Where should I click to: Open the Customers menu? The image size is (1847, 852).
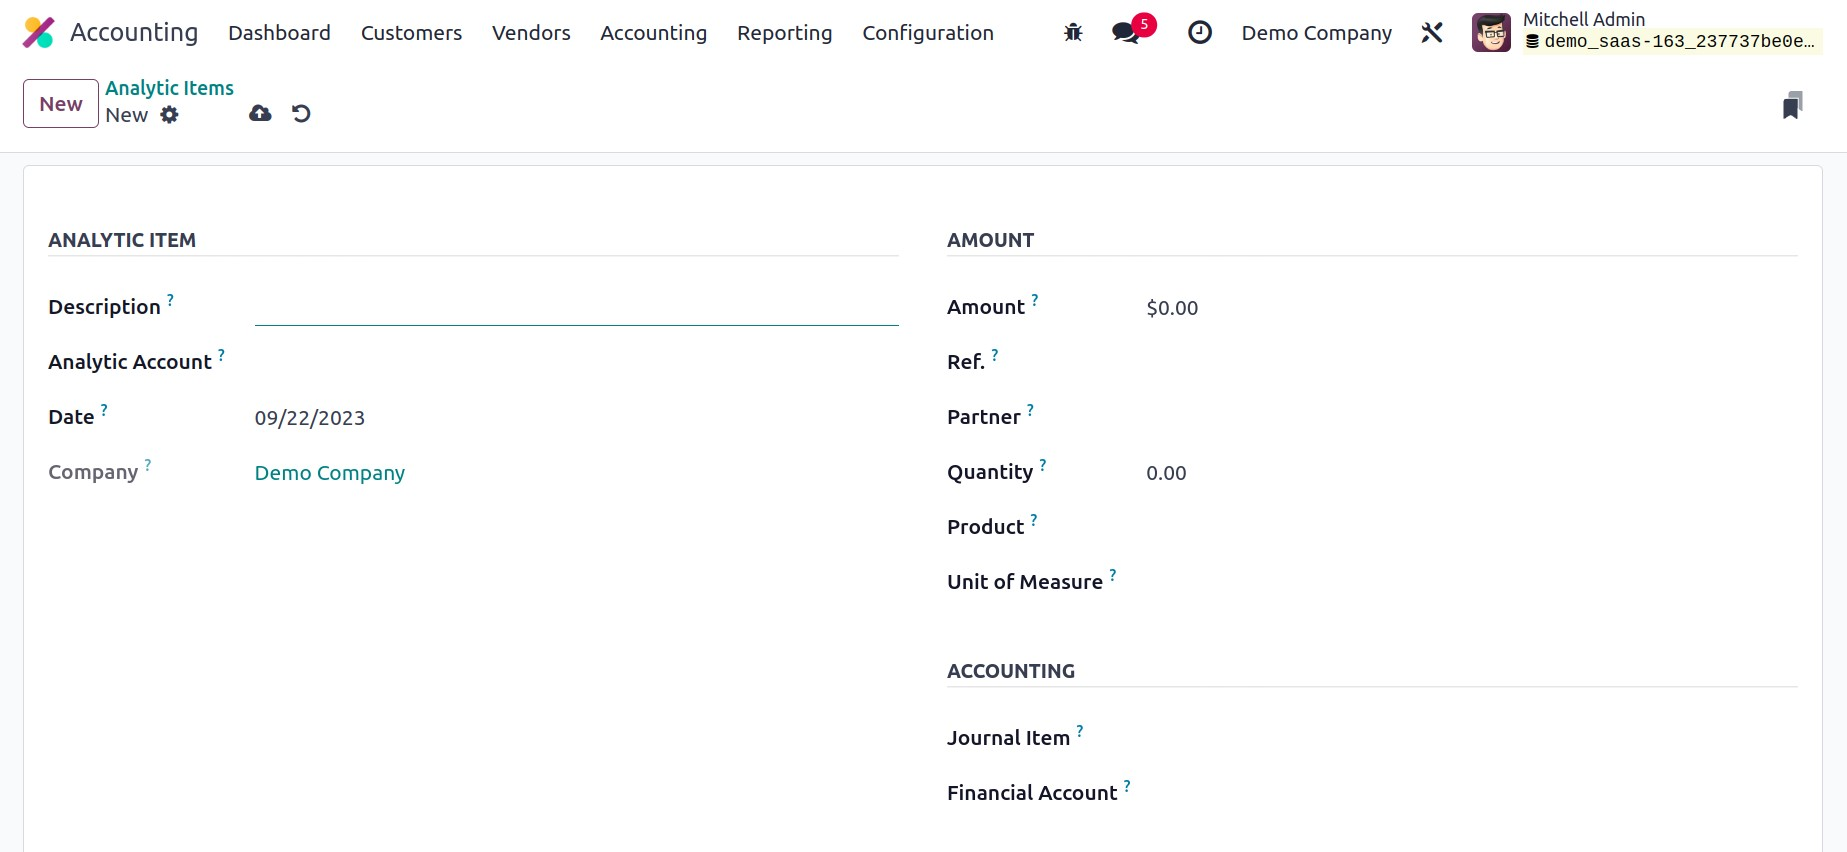(411, 33)
